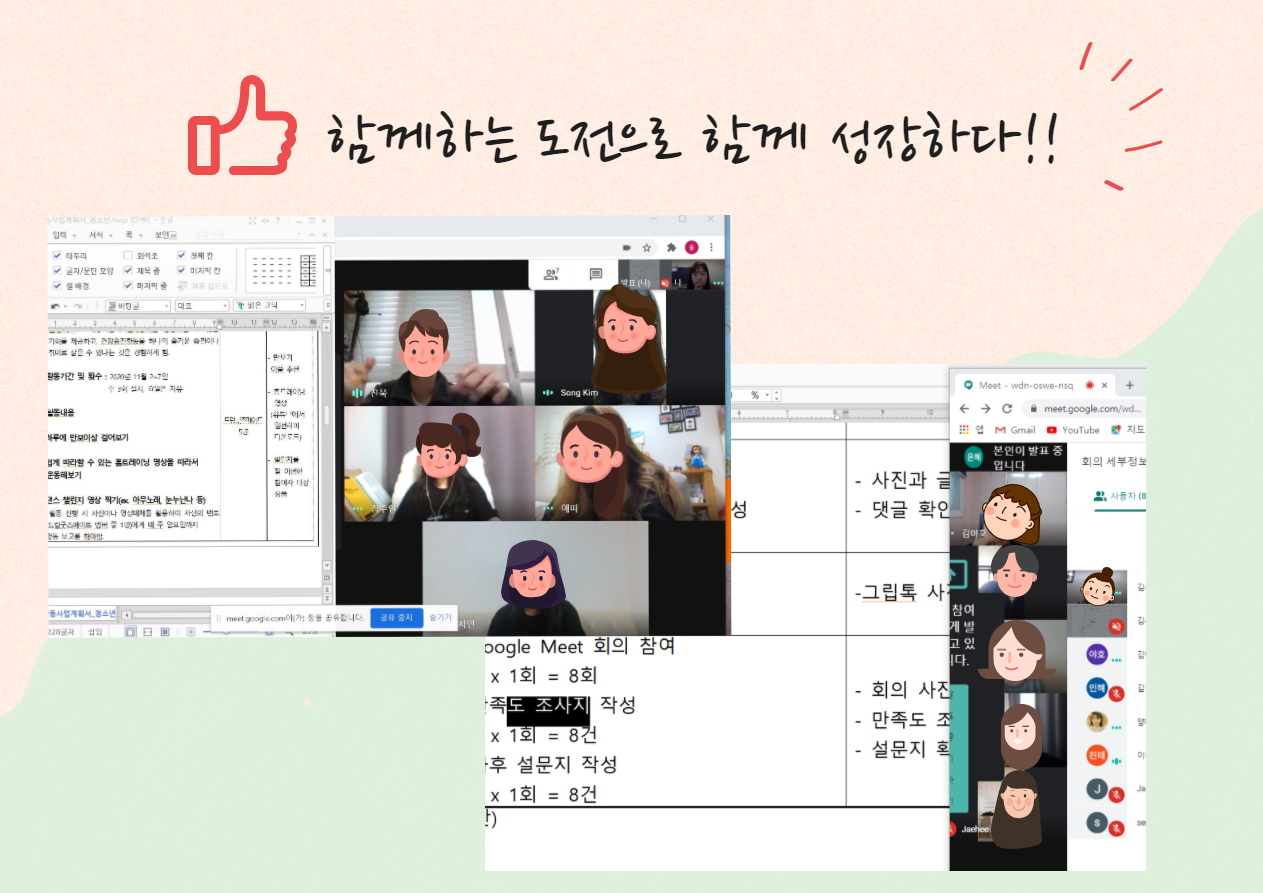Toggle the 첫째 칸 checkbox
This screenshot has width=1263, height=893.
182,256
